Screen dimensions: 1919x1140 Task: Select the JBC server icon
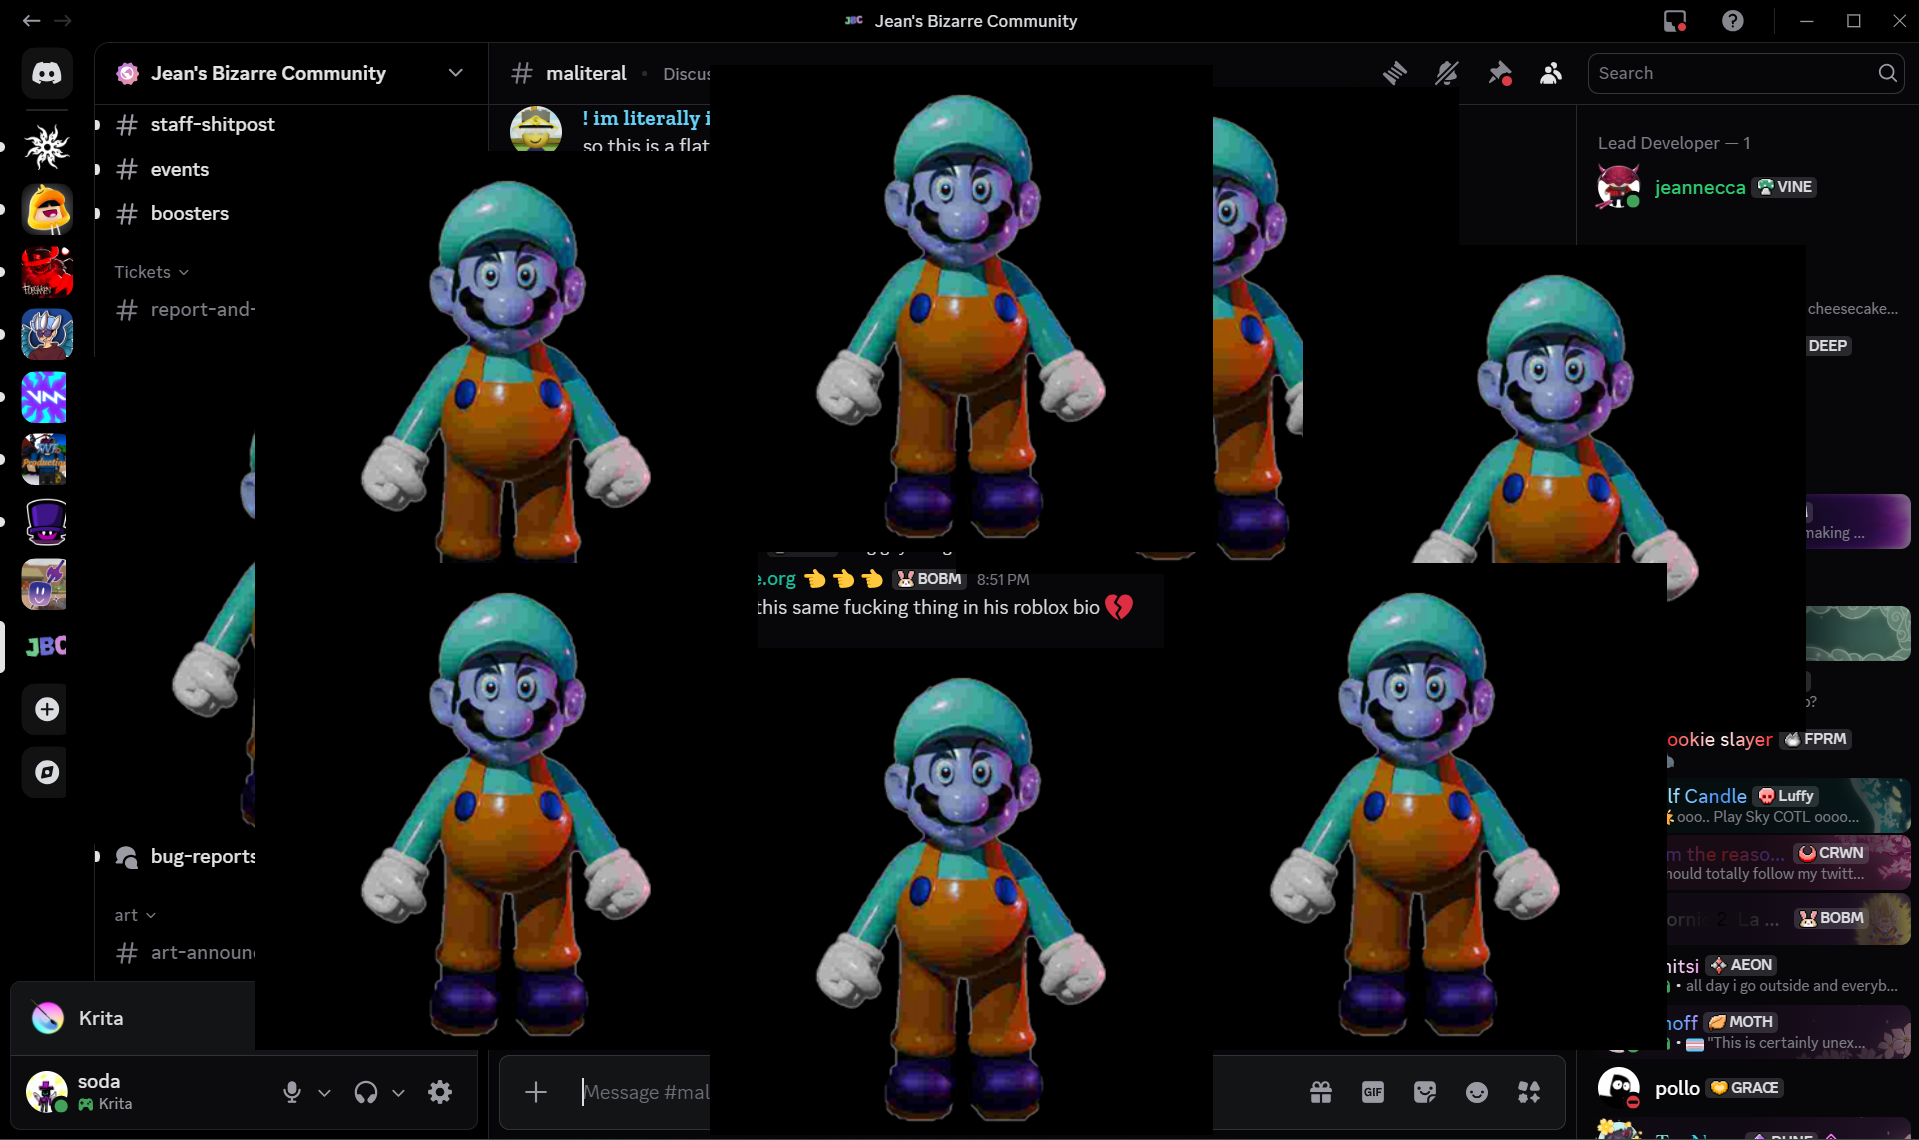(47, 646)
